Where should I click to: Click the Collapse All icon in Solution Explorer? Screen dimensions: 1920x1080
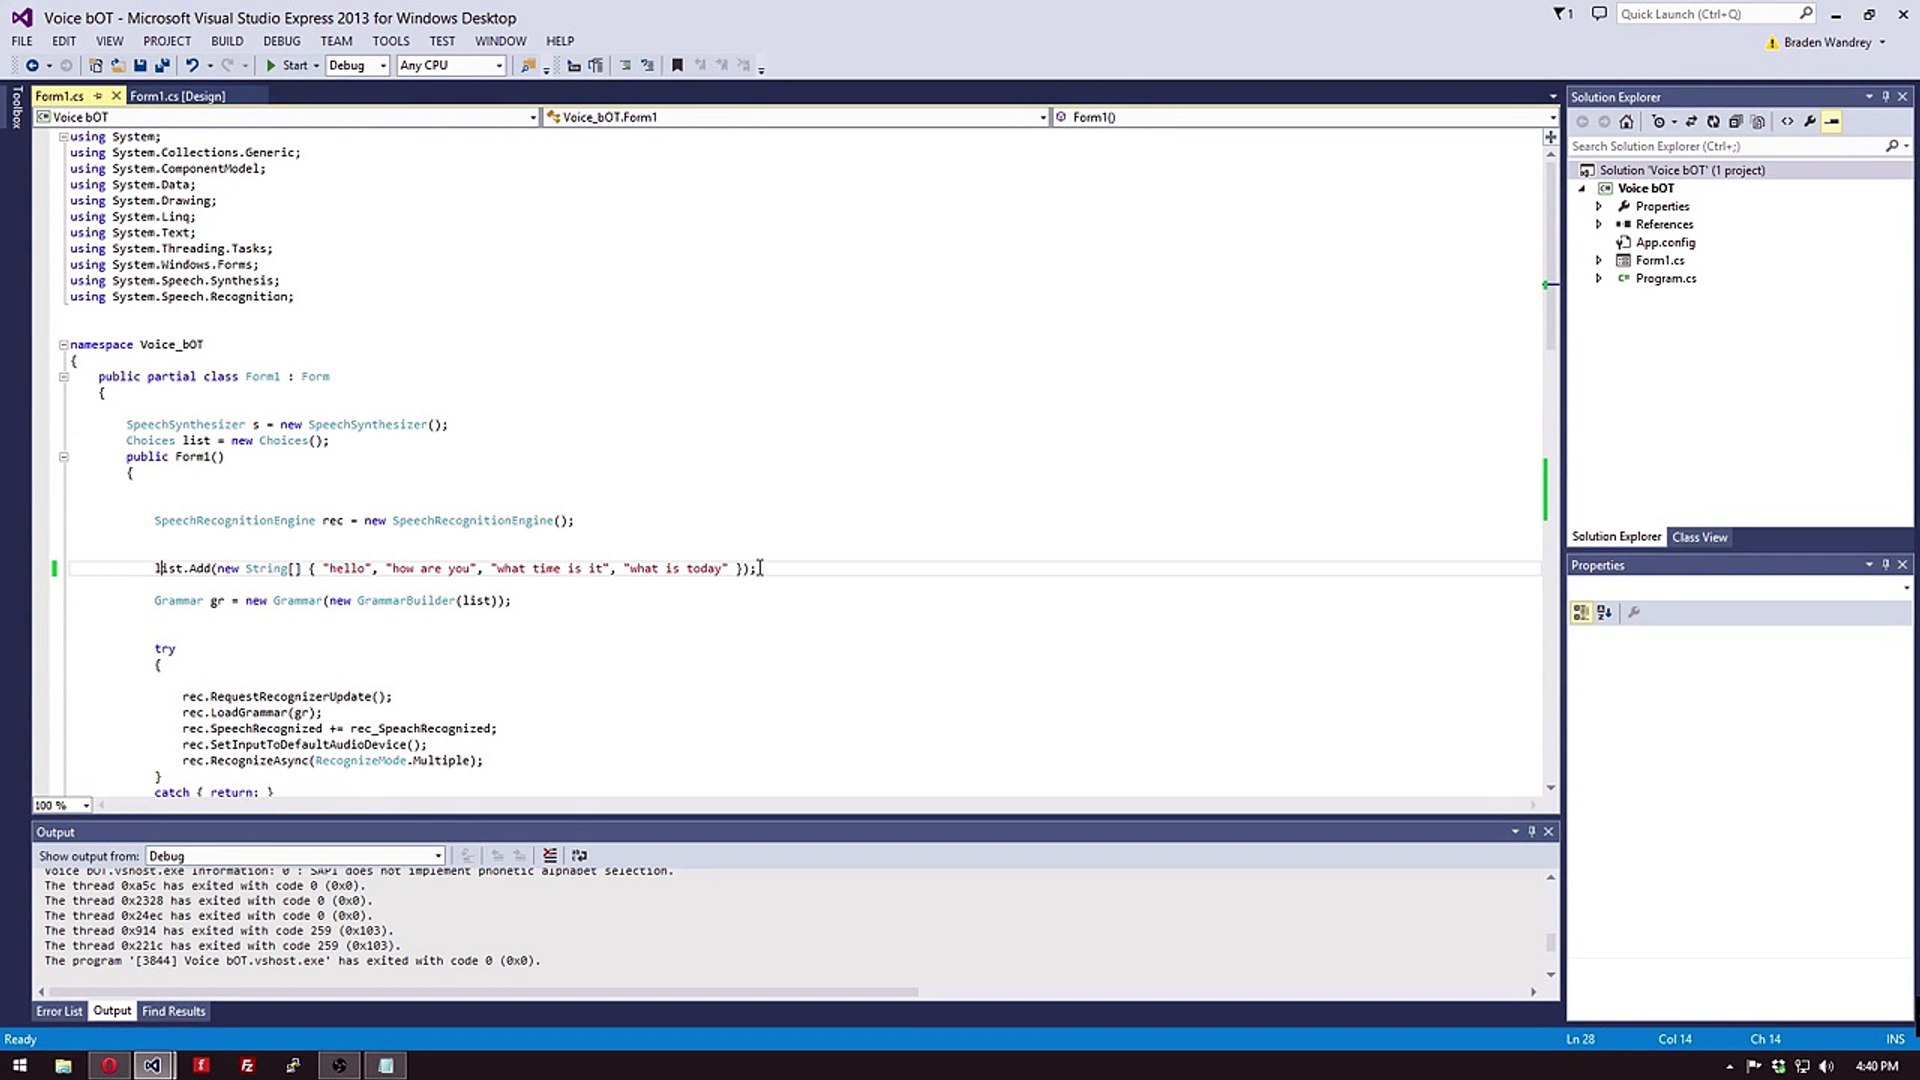[1735, 122]
